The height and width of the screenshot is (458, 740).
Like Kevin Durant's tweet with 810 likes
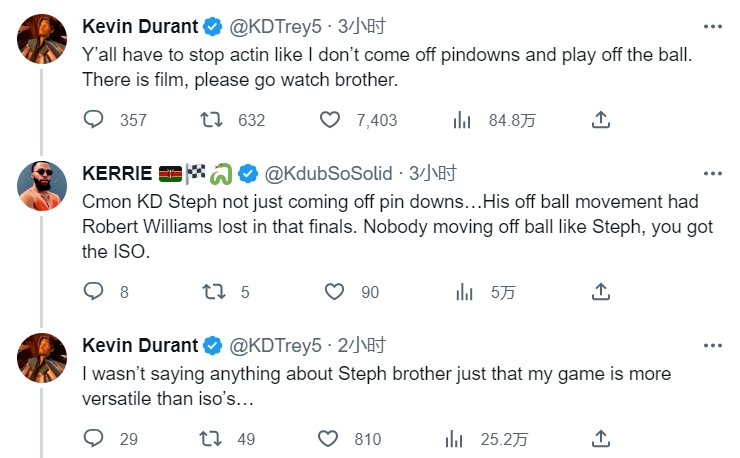click(x=331, y=438)
